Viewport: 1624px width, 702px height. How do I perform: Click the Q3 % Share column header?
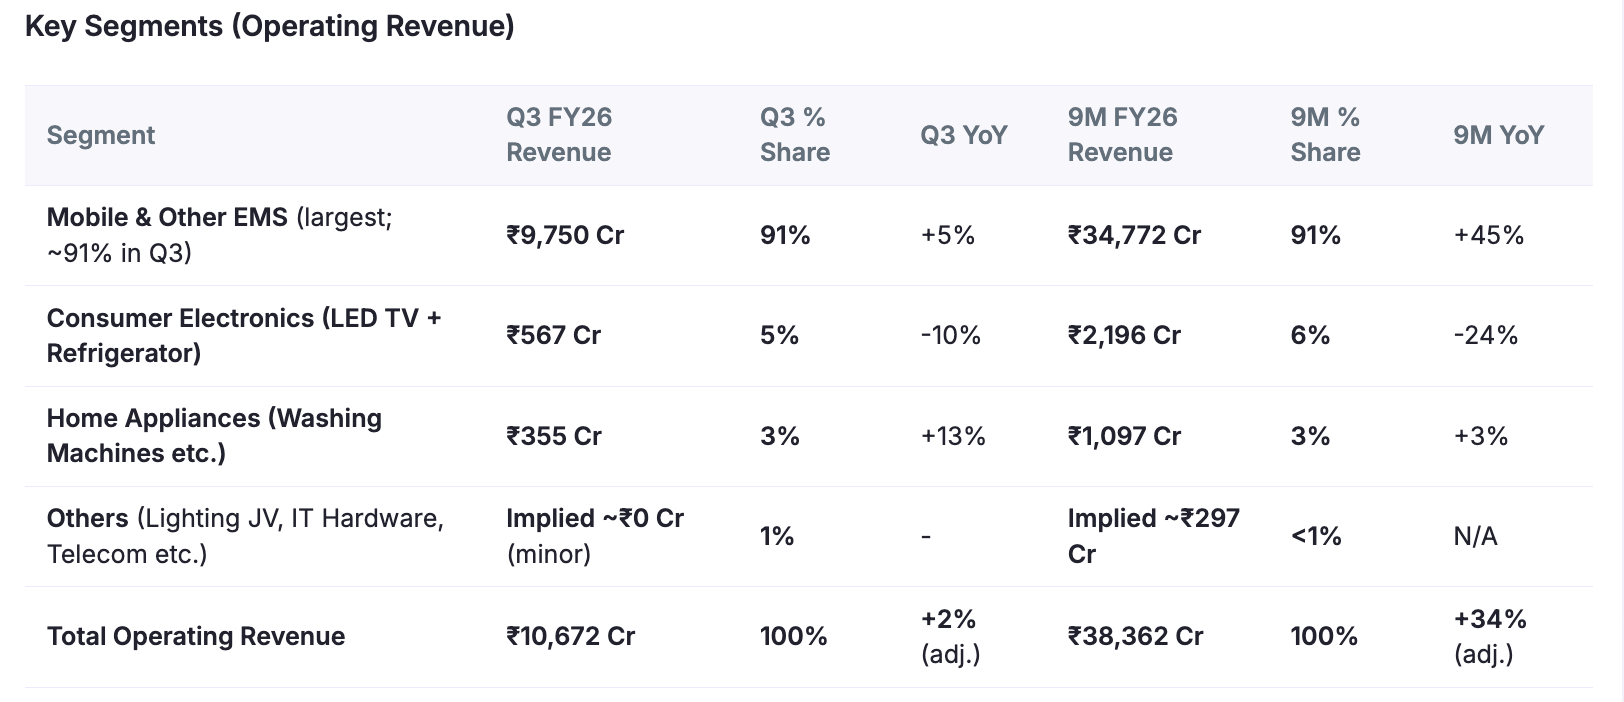(794, 135)
